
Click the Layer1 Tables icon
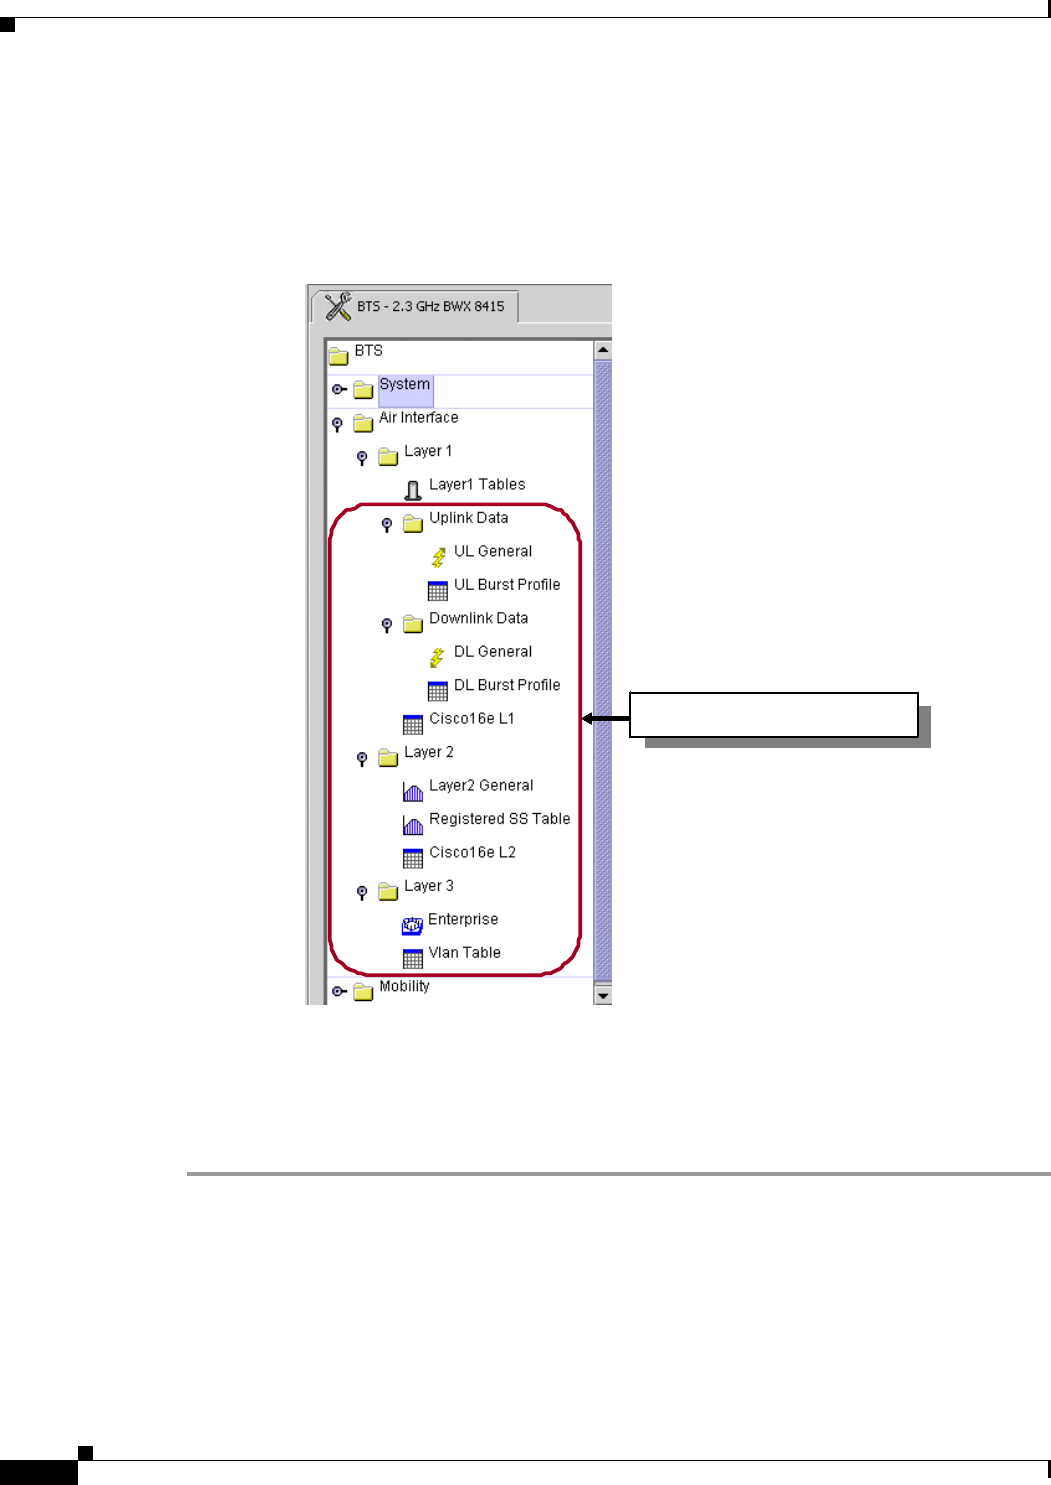coord(412,490)
